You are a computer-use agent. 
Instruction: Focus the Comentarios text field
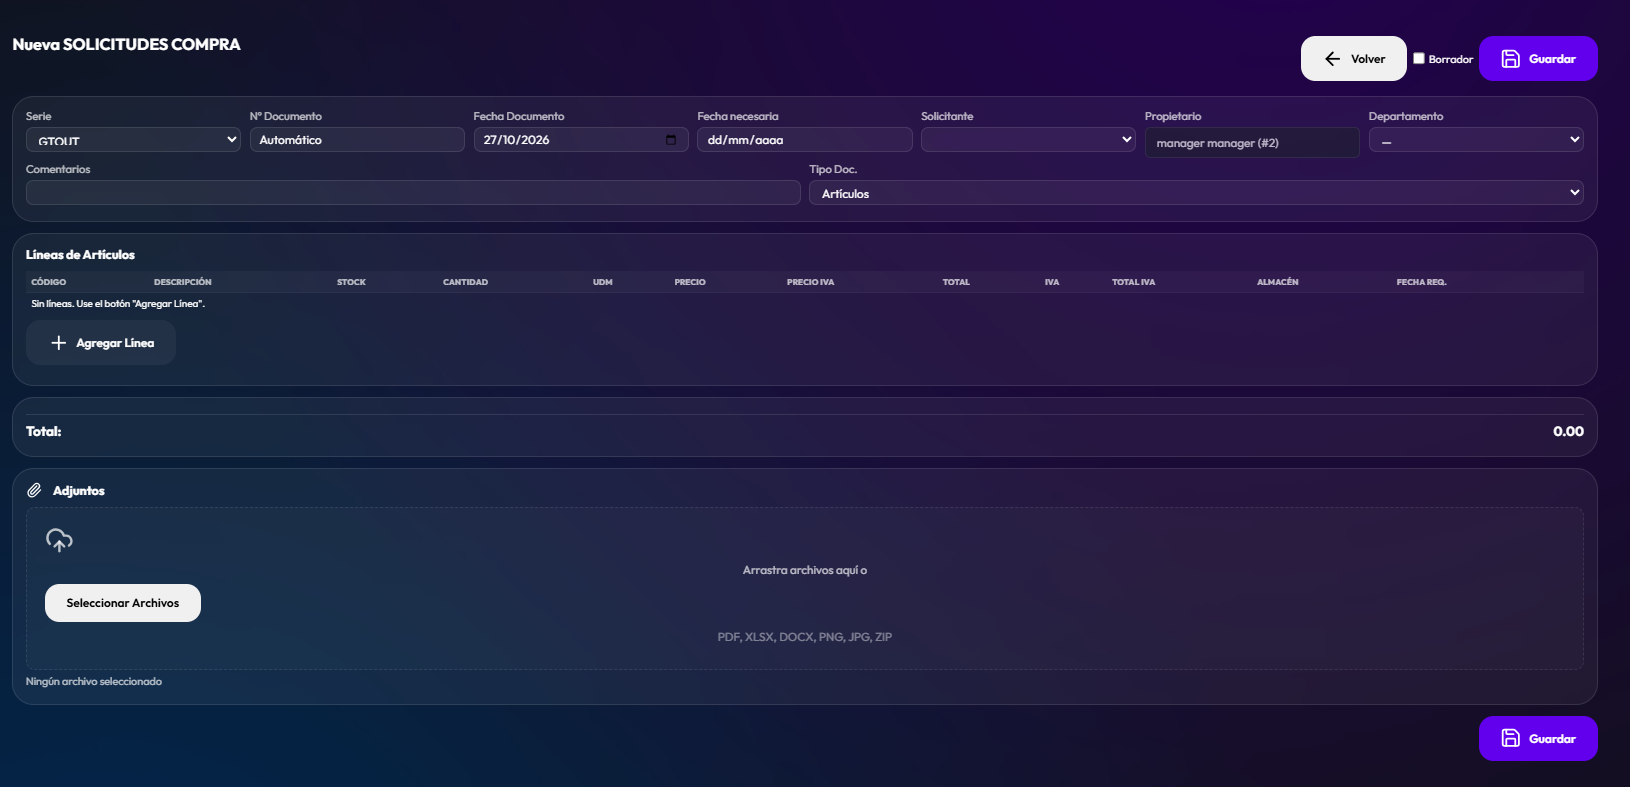click(413, 193)
